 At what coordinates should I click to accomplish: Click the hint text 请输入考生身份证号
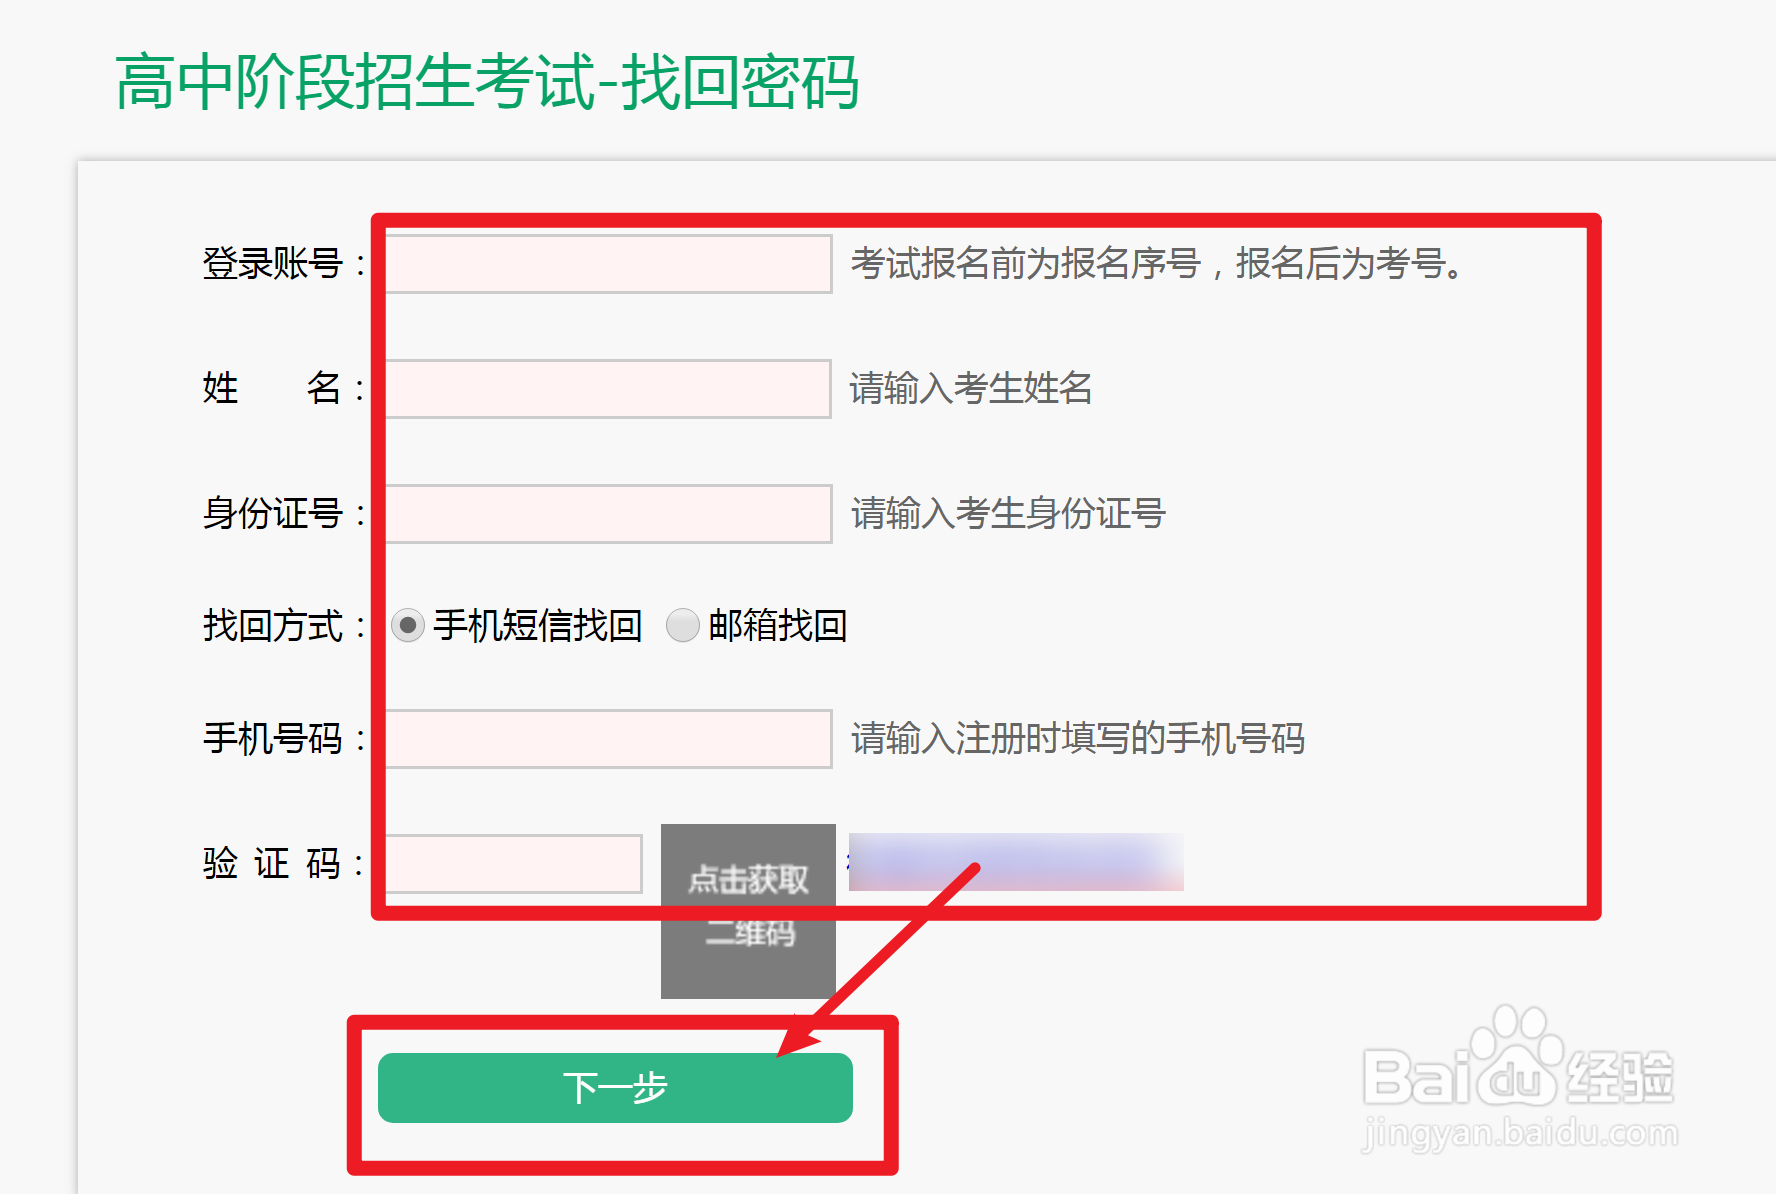coord(1008,514)
